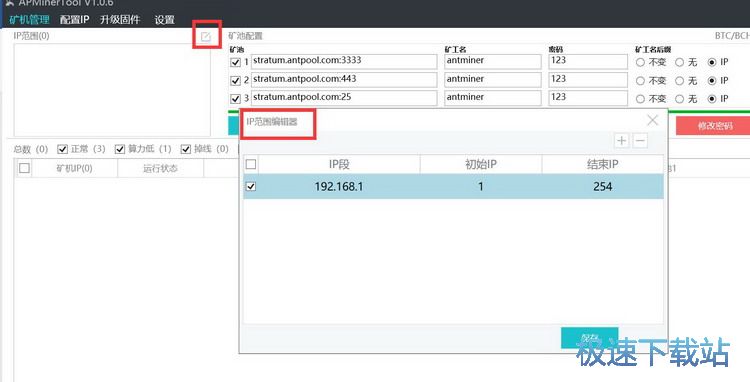
Task: Click the IP范围(0) list box
Action: pos(112,90)
